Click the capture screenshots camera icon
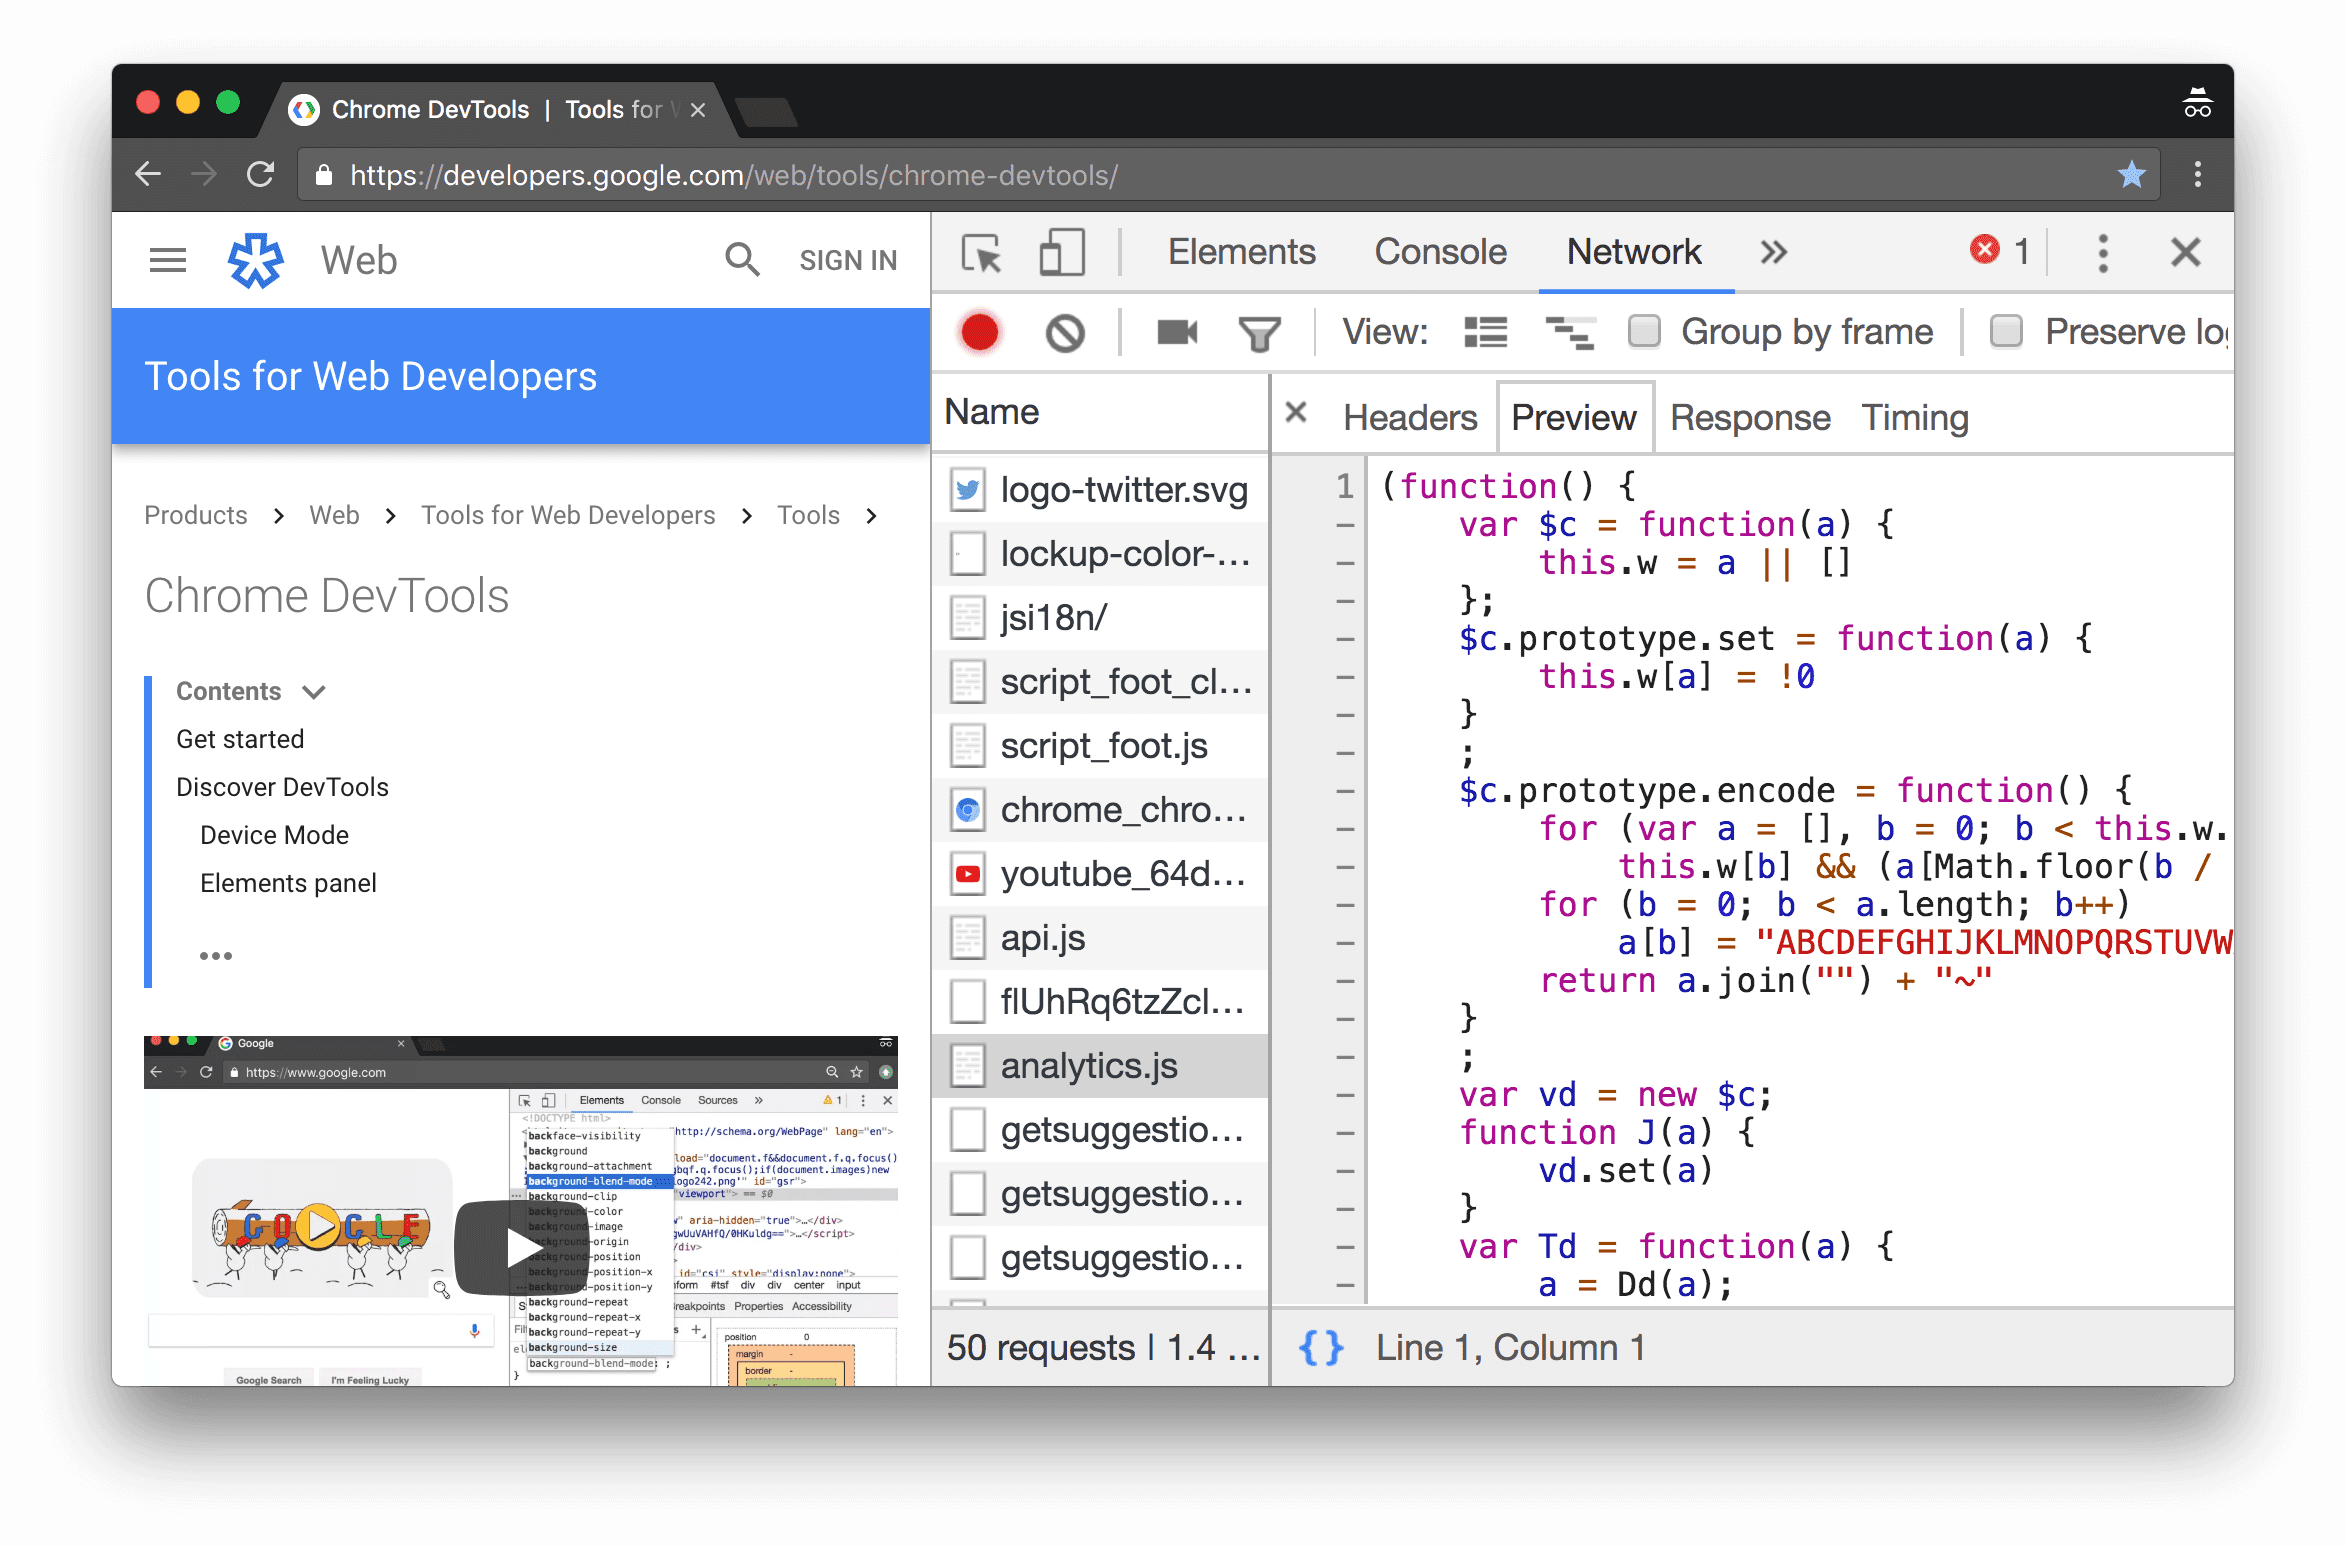This screenshot has height=1546, width=2346. (x=1176, y=333)
